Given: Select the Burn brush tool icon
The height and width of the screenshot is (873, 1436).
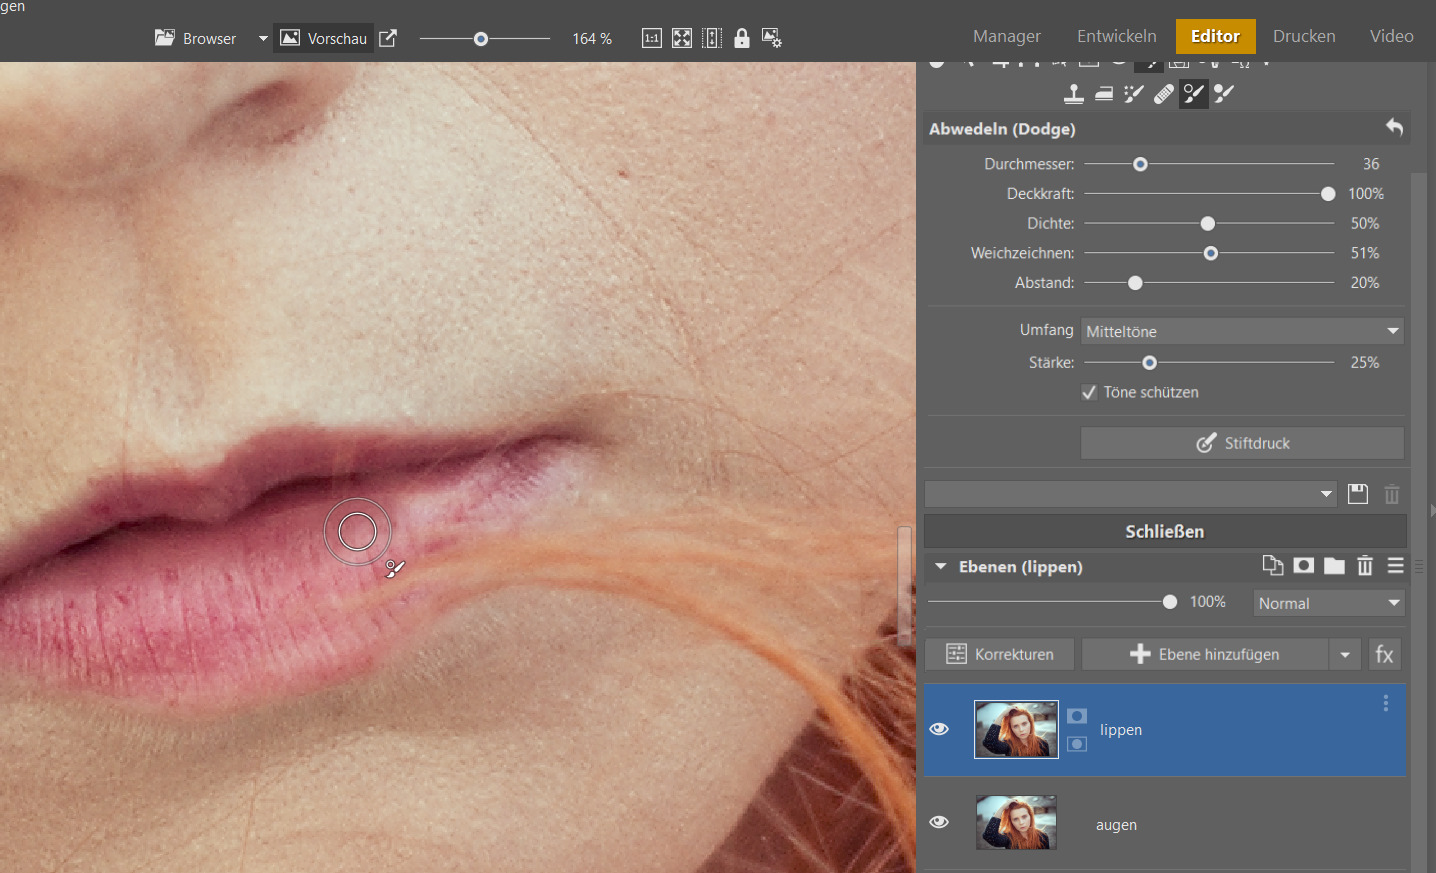Looking at the screenshot, I should (1224, 94).
